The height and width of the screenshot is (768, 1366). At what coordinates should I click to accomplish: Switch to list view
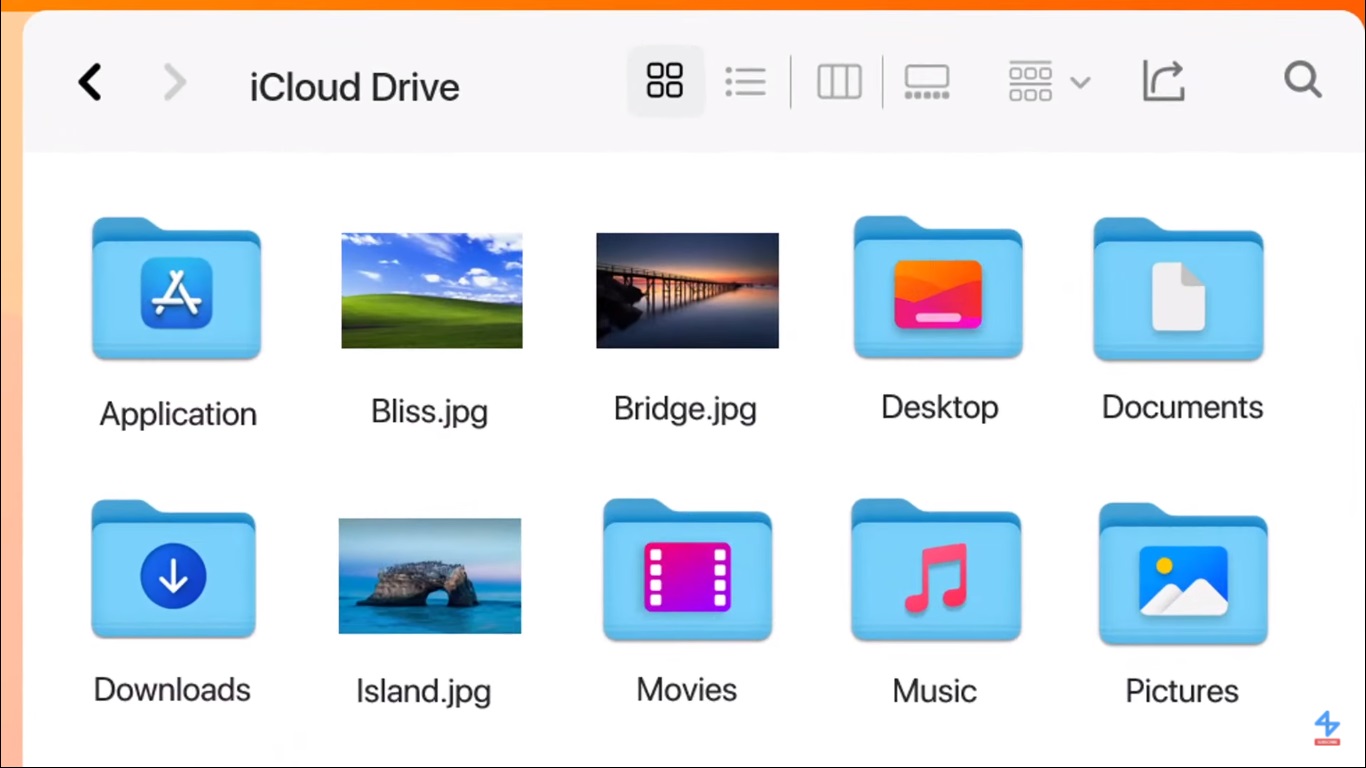pyautogui.click(x=745, y=82)
